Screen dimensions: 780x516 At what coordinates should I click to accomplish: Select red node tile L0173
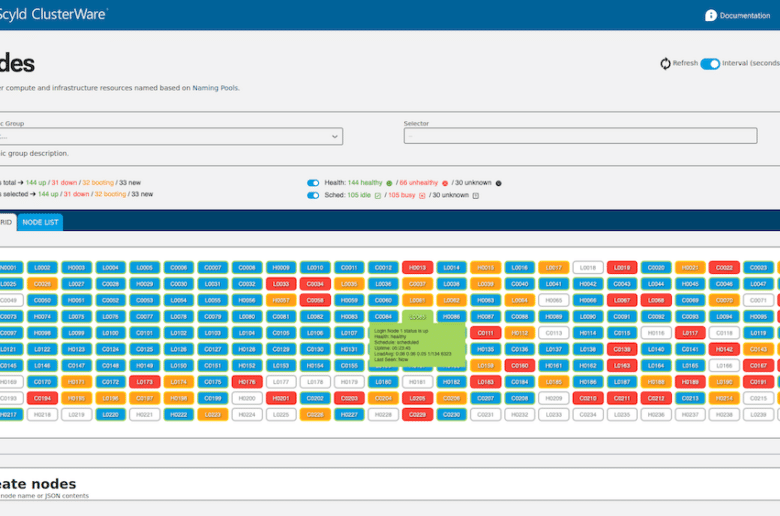tap(144, 382)
